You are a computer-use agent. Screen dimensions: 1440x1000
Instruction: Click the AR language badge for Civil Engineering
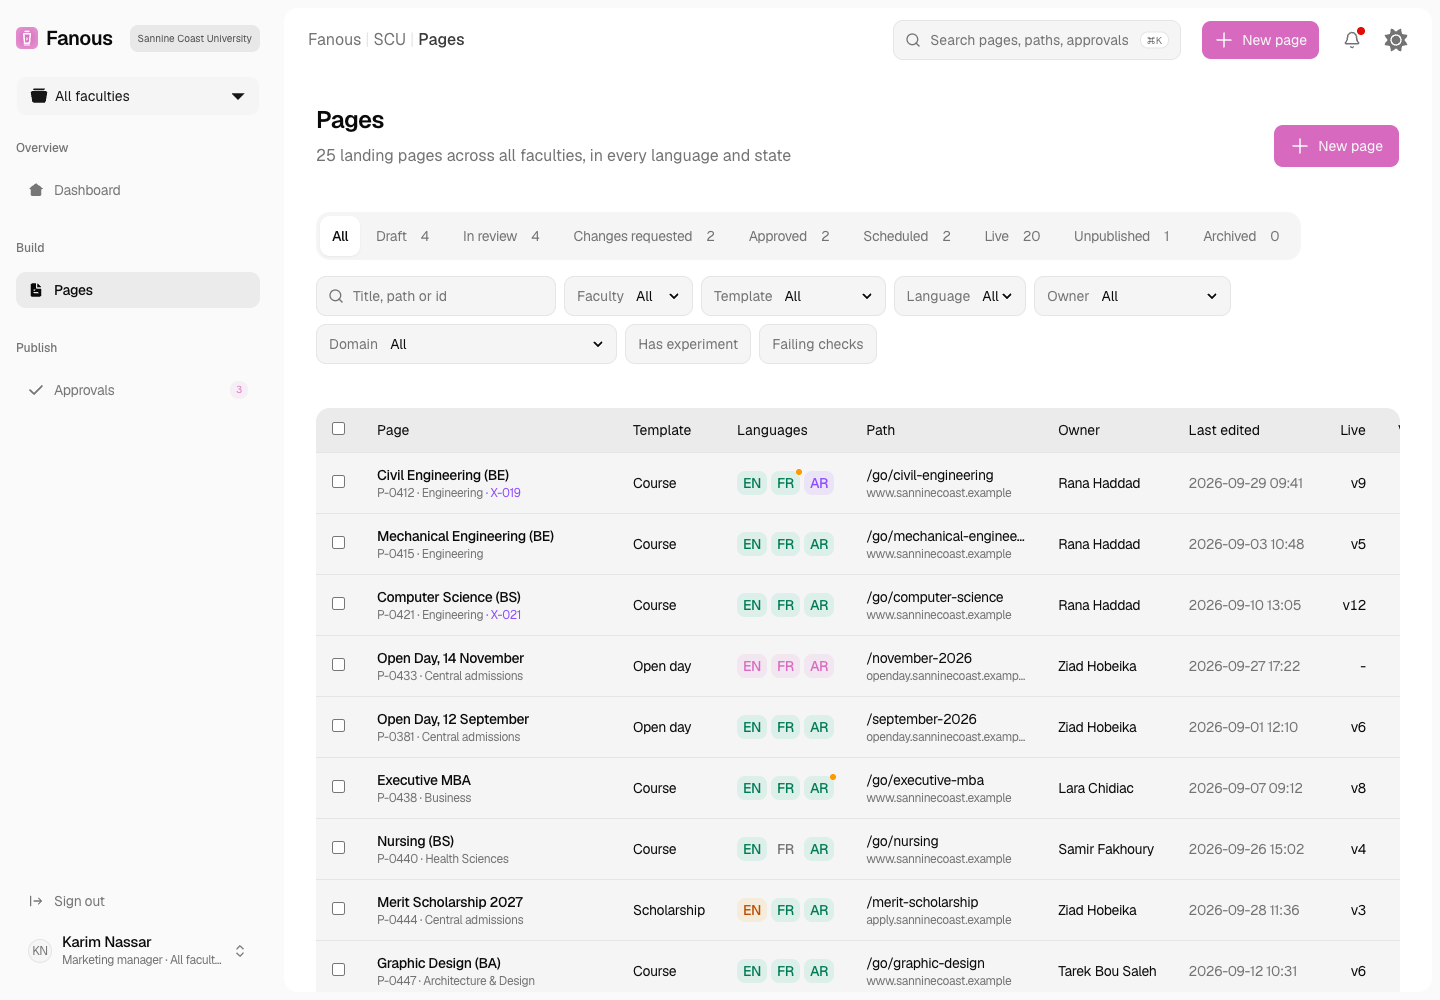[x=819, y=483]
